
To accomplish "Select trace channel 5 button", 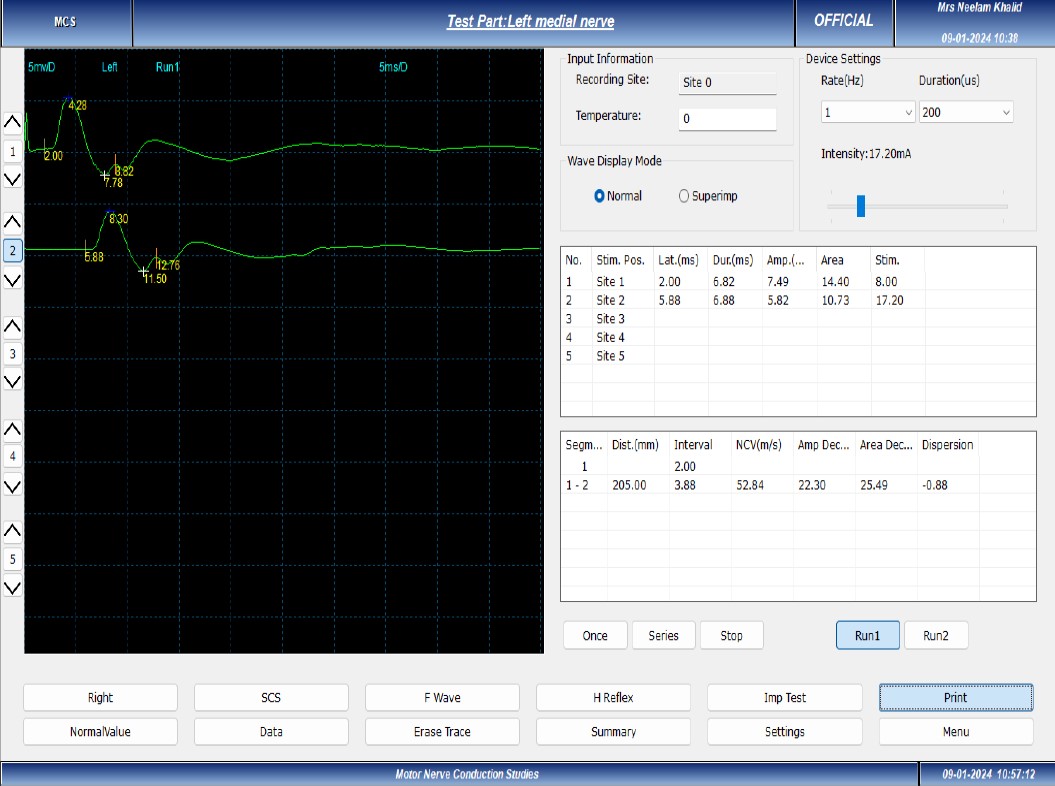I will click(x=12, y=559).
